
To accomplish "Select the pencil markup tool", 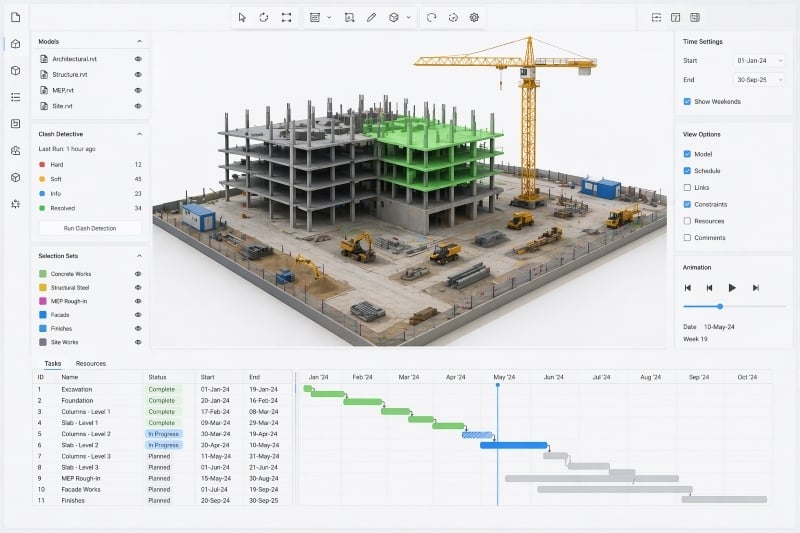I will pos(371,17).
